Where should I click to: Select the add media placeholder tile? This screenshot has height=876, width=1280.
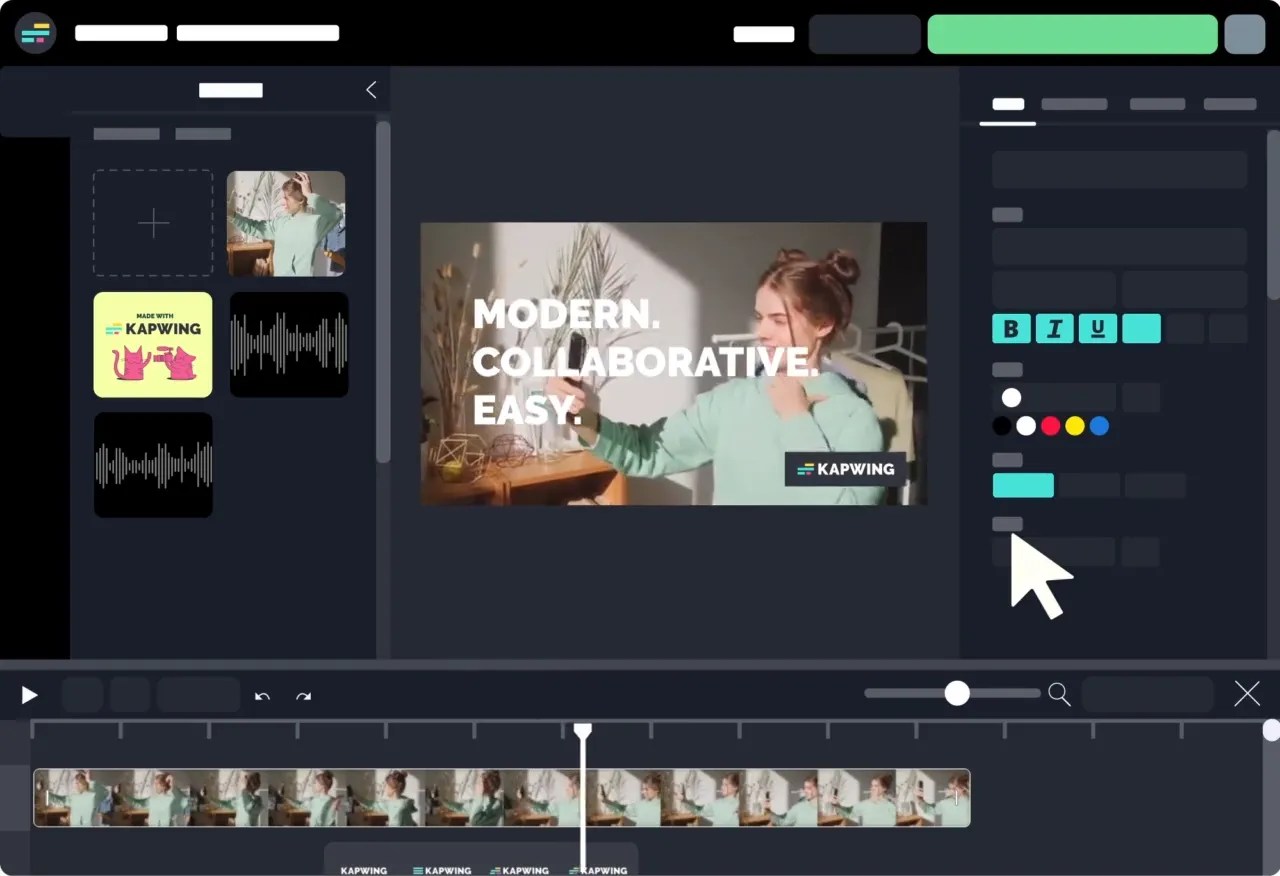click(x=152, y=222)
